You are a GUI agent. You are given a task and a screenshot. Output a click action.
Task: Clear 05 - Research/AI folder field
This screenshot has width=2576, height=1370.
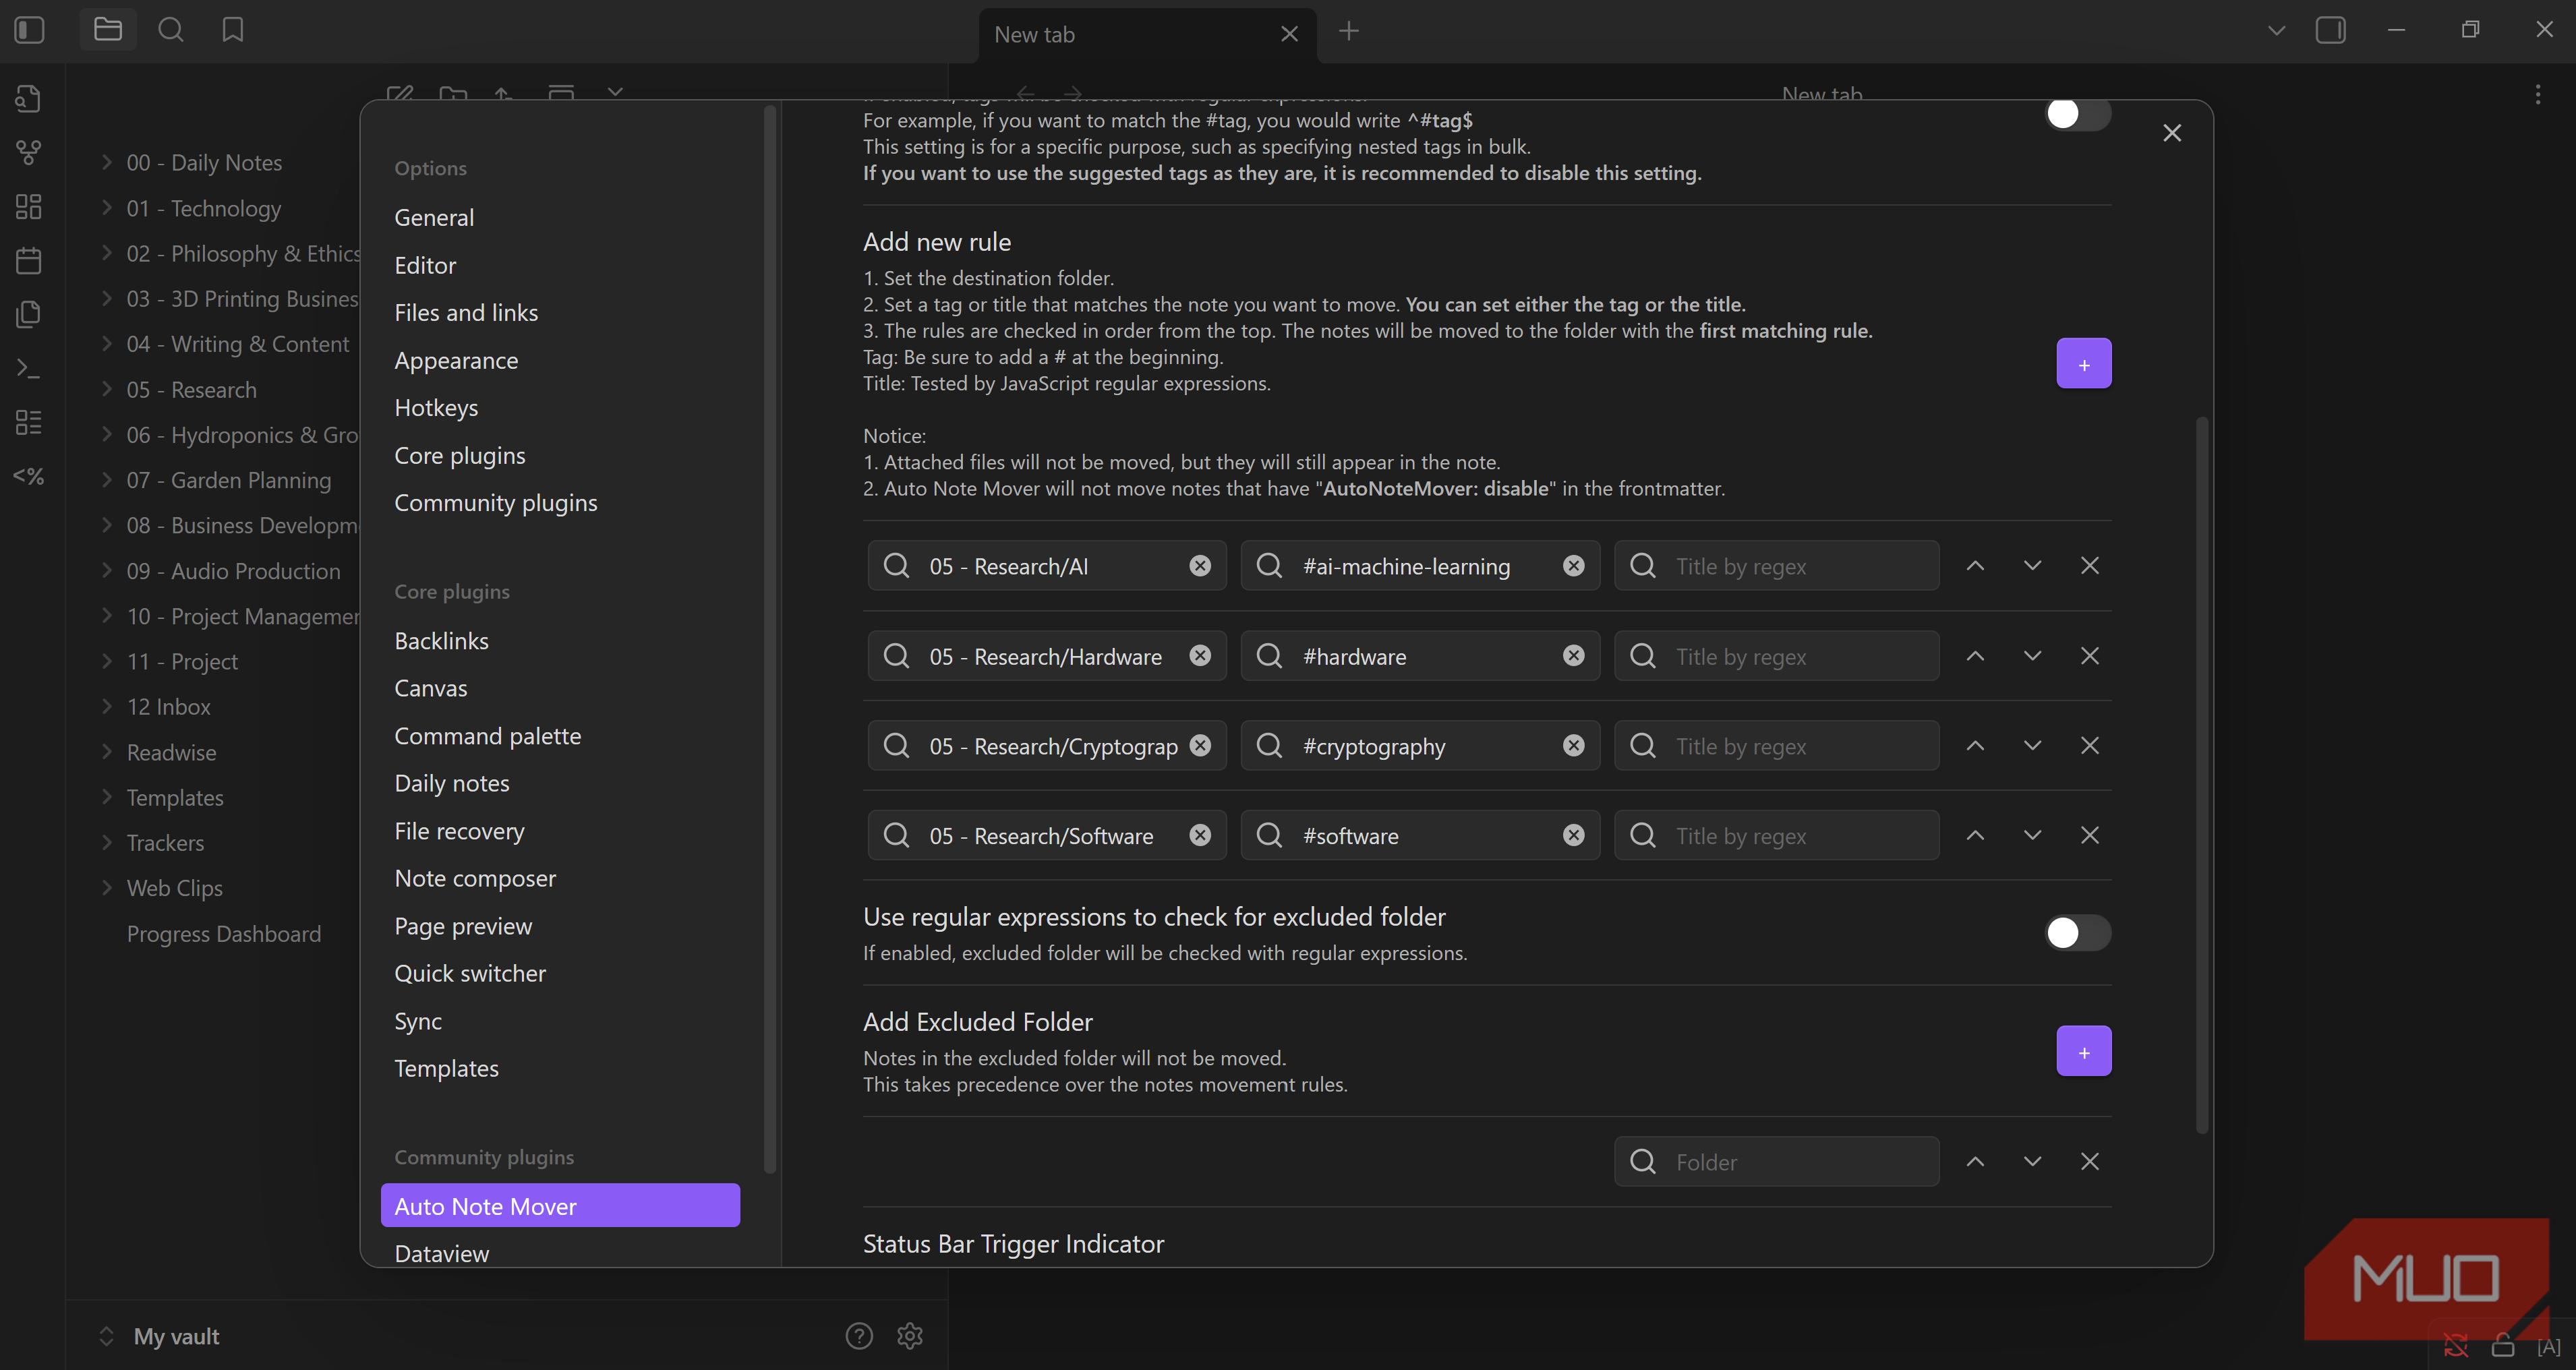pos(1200,566)
